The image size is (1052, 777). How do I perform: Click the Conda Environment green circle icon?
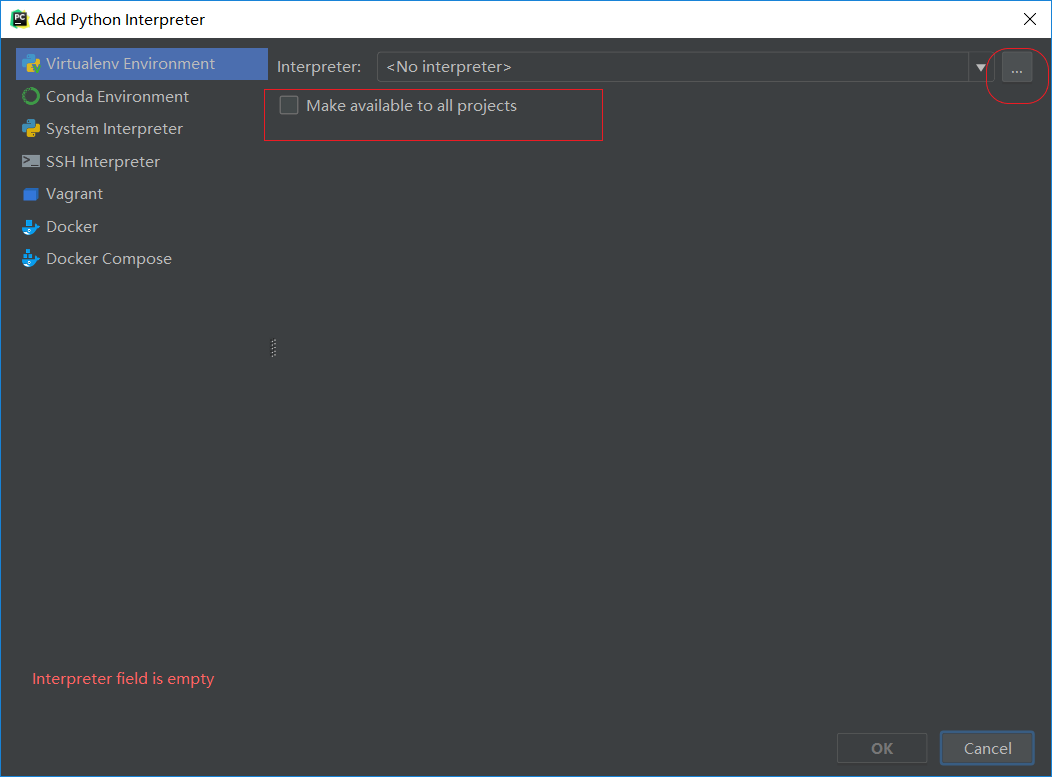pos(31,97)
